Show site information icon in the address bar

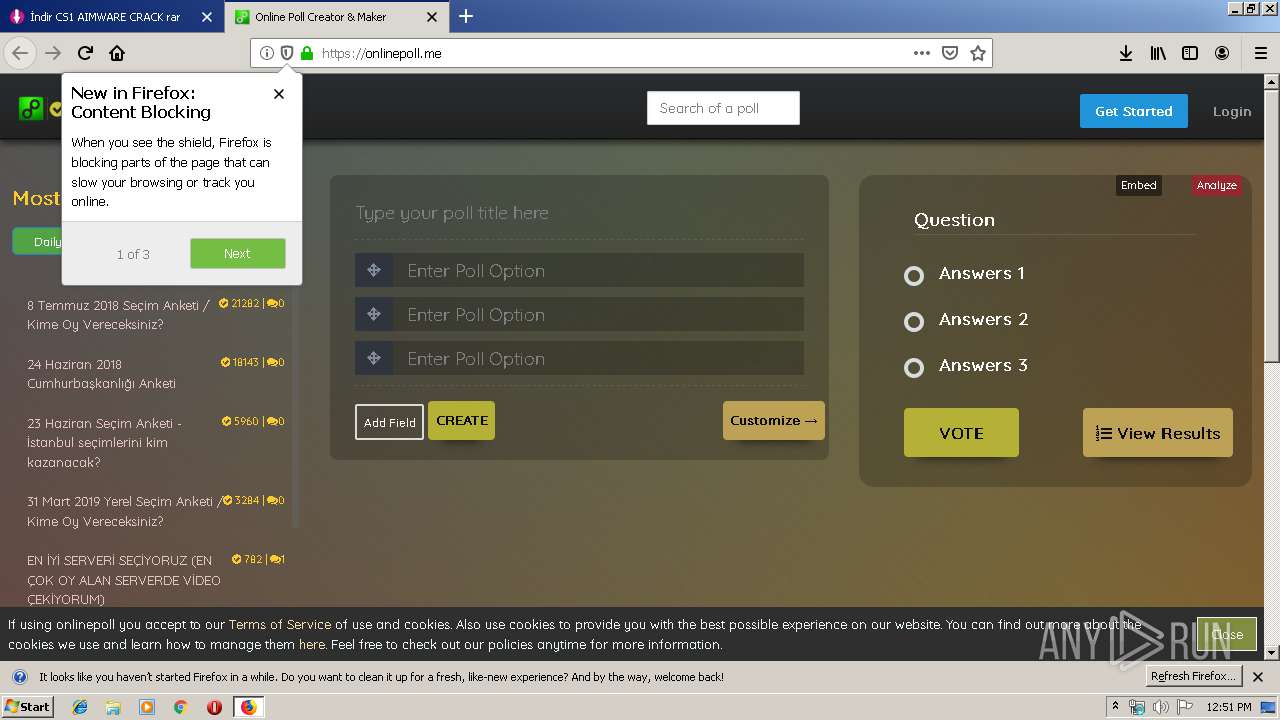click(x=267, y=53)
